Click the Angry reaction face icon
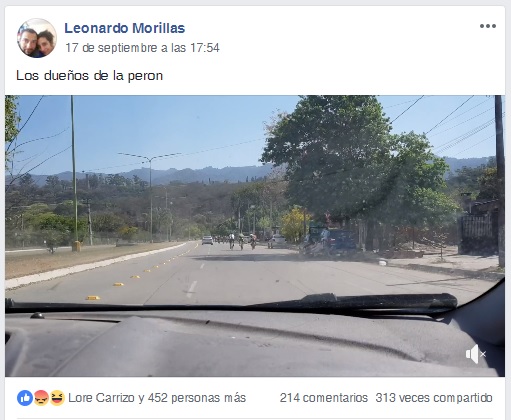 point(41,398)
